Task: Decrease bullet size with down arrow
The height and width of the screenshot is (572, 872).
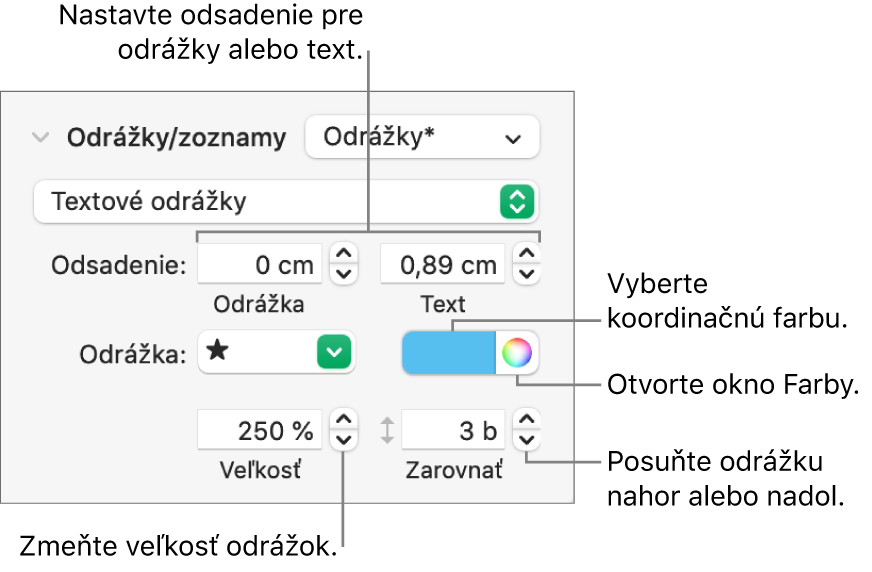Action: click(x=343, y=439)
